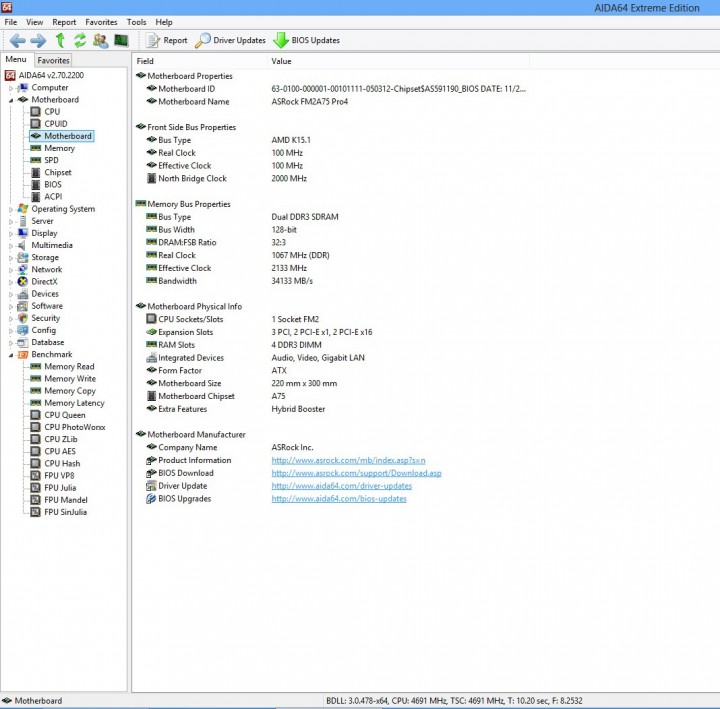Open the Help menu
Image resolution: width=720 pixels, height=709 pixels.
point(163,22)
